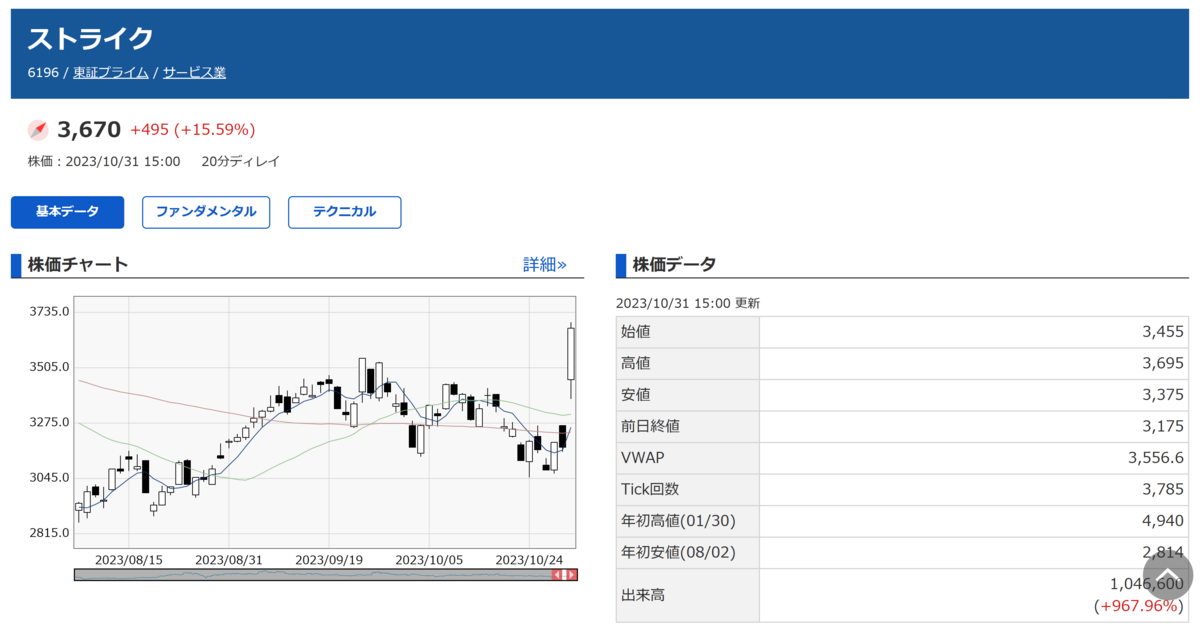Switch to the テクニカル tab
The image size is (1200, 628).
tap(345, 212)
